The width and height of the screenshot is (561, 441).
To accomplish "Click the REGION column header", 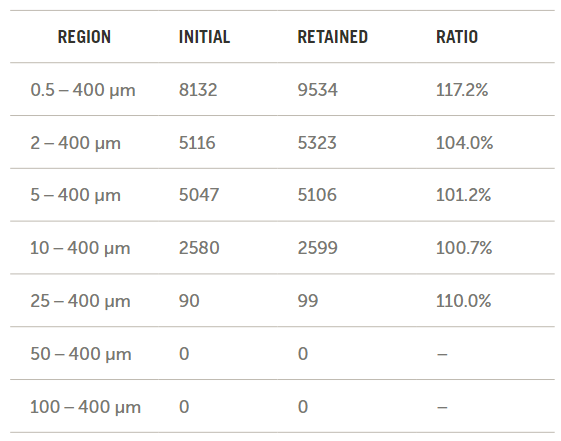I will [84, 37].
